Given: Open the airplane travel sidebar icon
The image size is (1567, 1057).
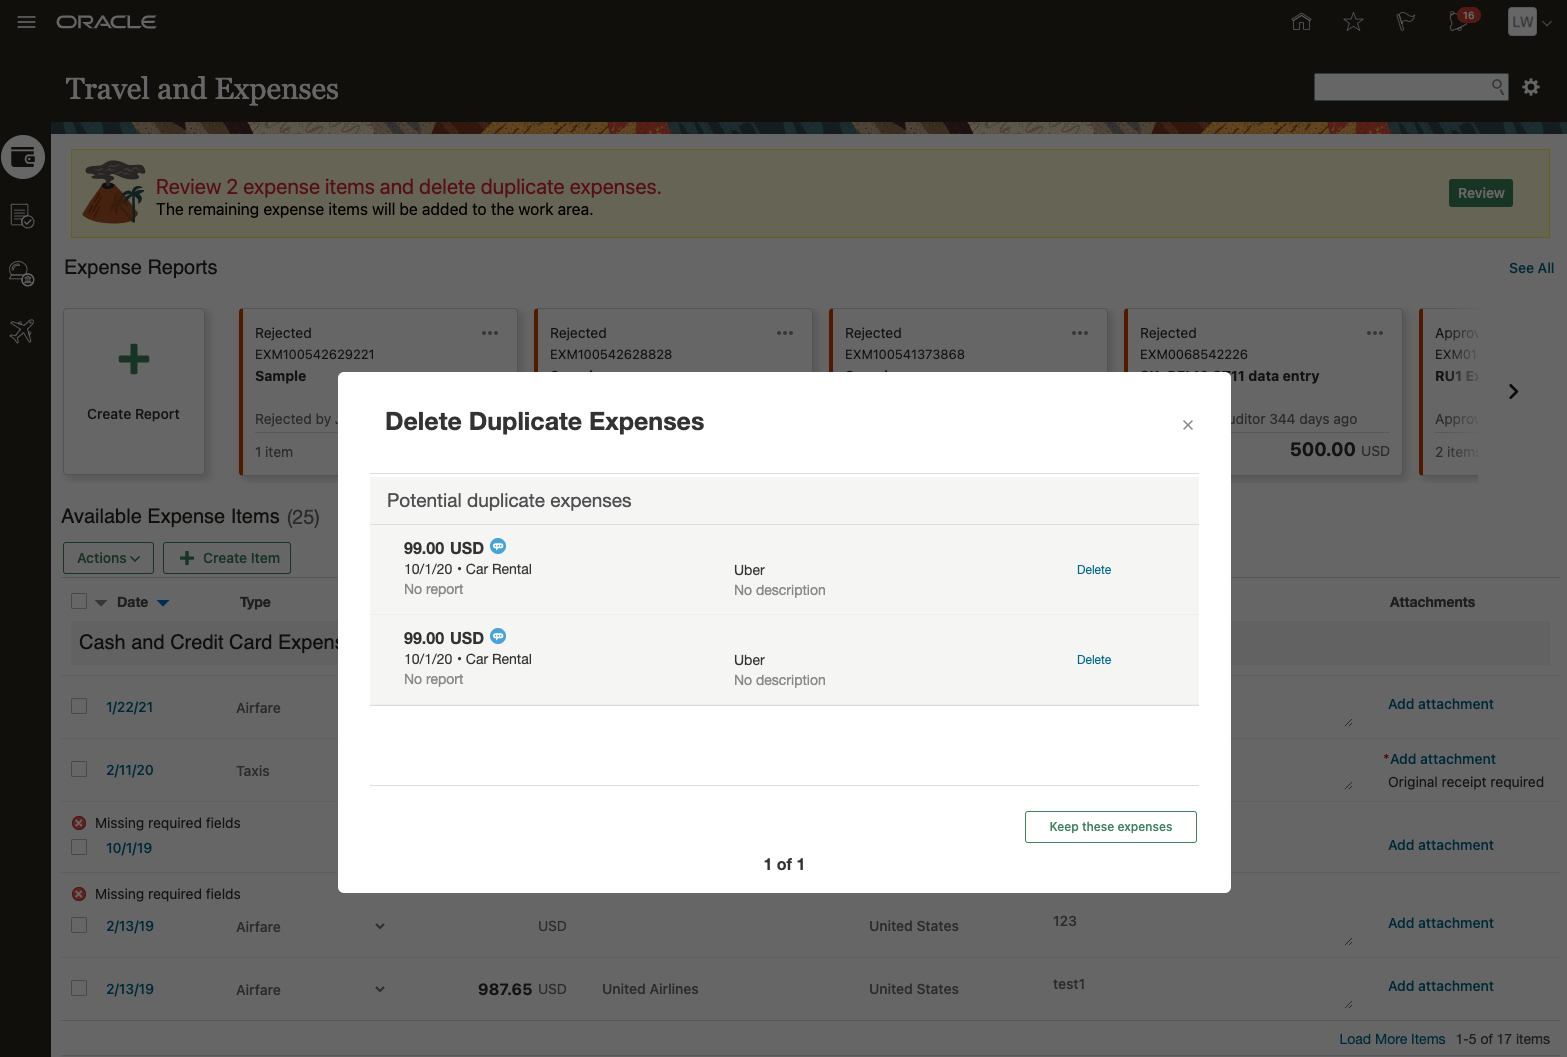Looking at the screenshot, I should [x=22, y=330].
